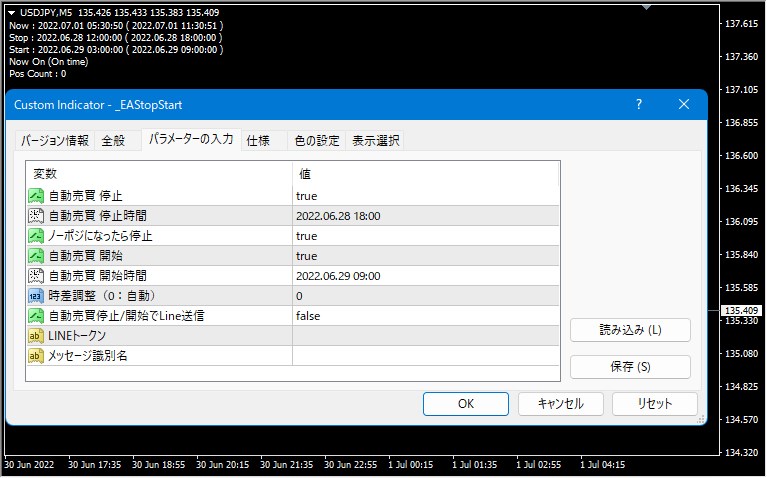Screen dimensions: 767x478
Task: Click the Pos Count : 0 chart text
Action: [x=38, y=74]
